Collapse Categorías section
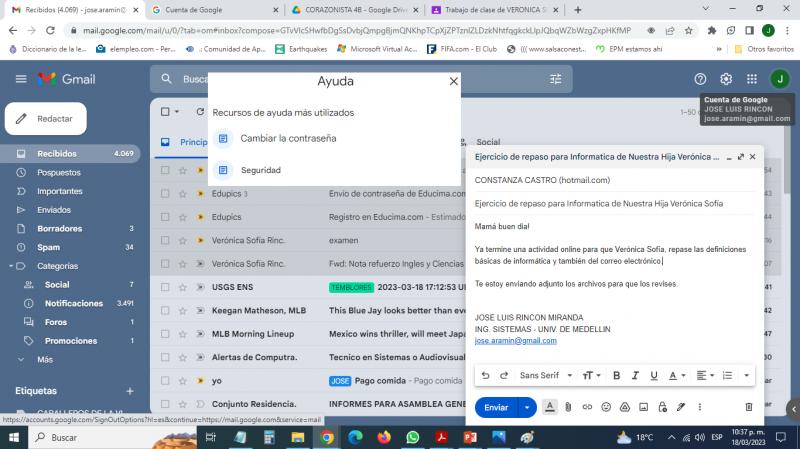Image resolution: width=800 pixels, height=449 pixels. 11,266
